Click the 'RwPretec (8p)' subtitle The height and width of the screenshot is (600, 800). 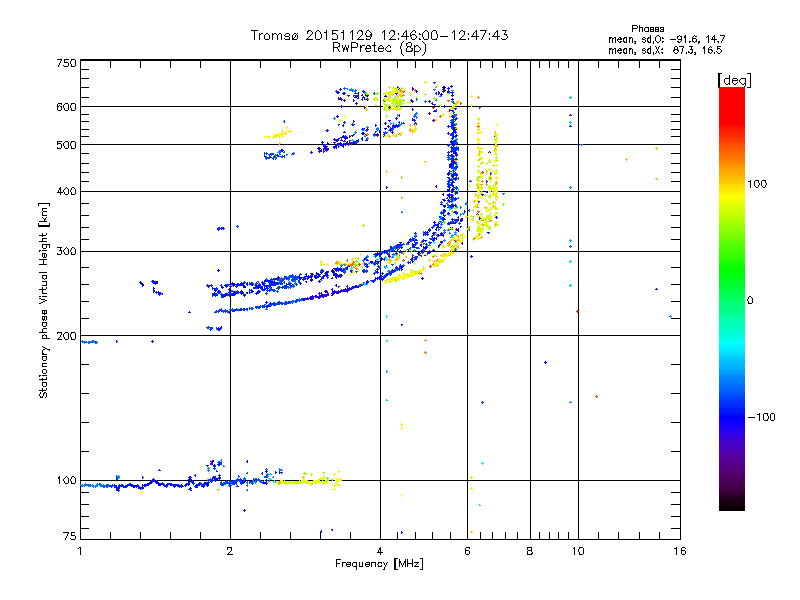pos(380,48)
